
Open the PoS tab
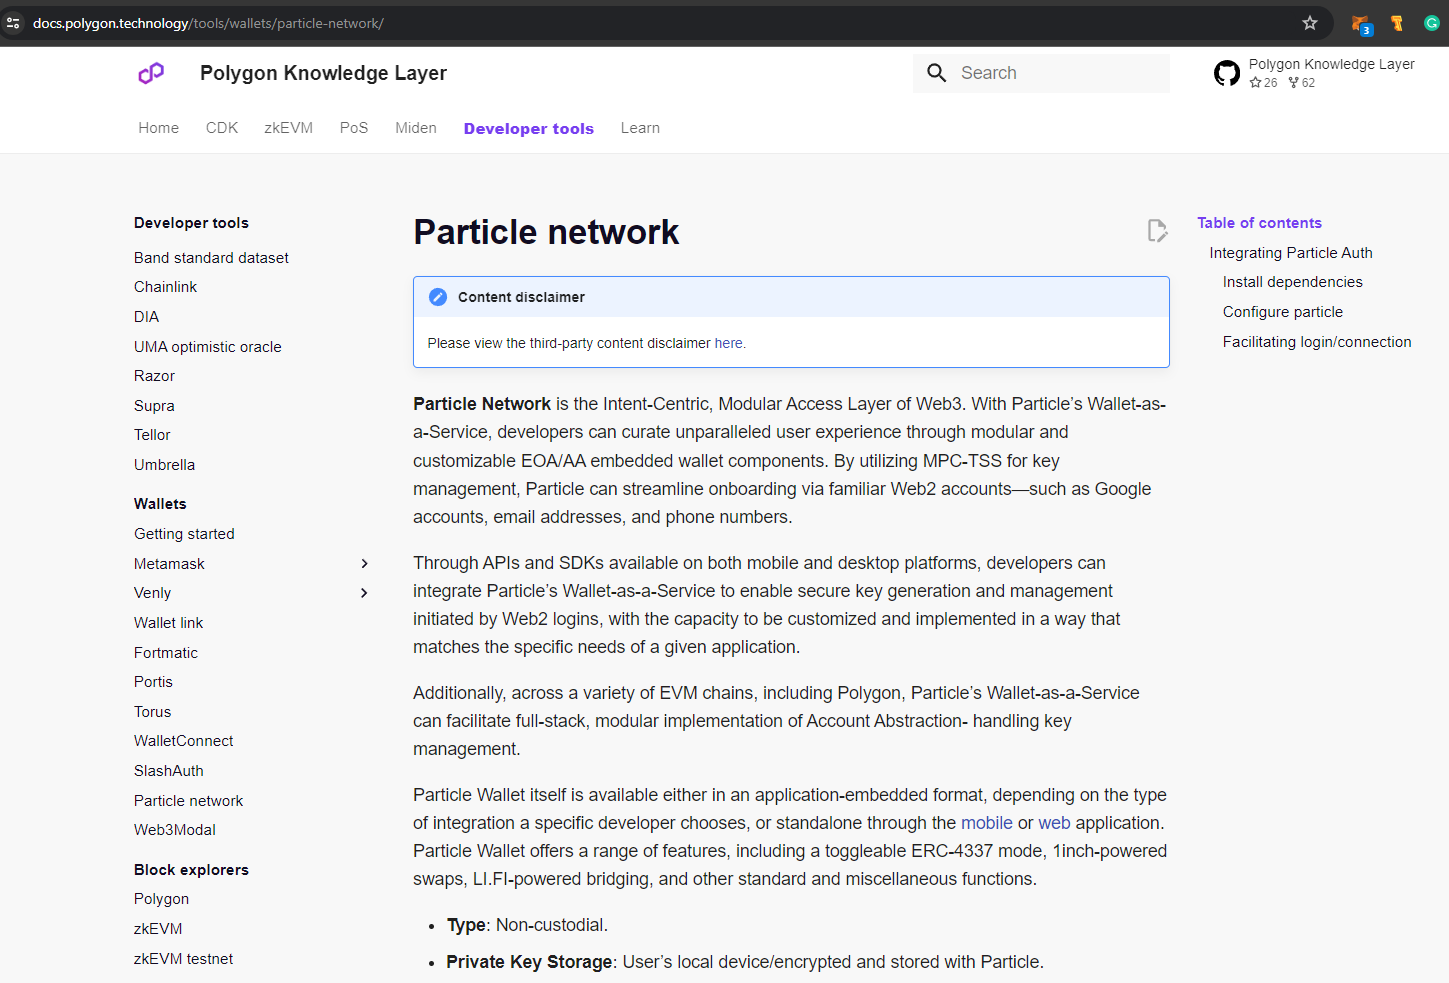[x=354, y=128]
